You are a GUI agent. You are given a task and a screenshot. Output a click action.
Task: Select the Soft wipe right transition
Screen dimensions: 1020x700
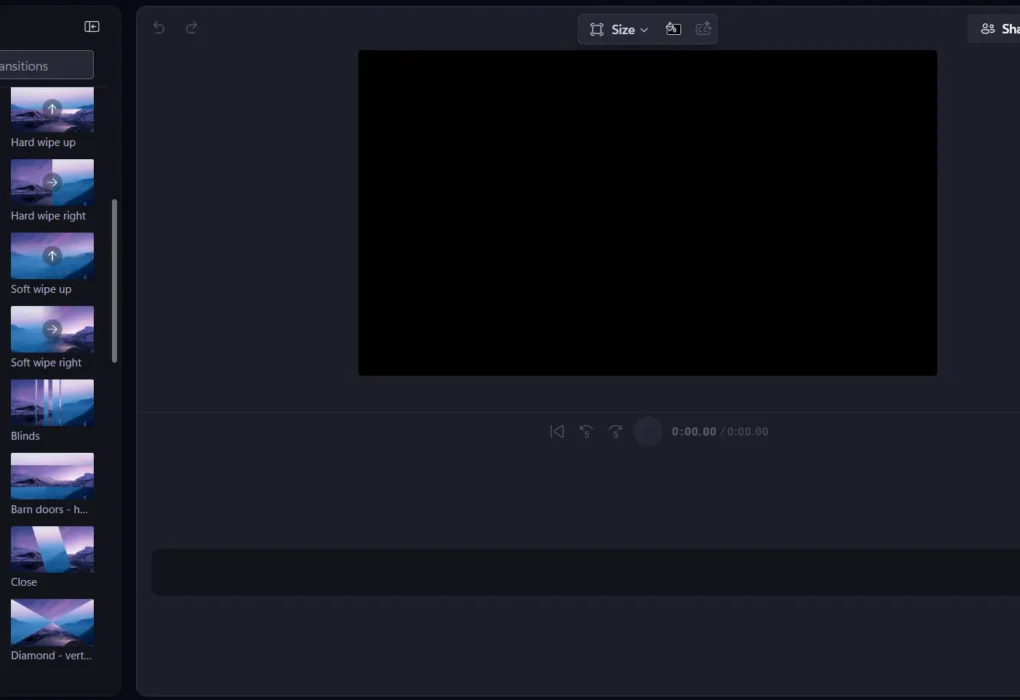tap(52, 329)
